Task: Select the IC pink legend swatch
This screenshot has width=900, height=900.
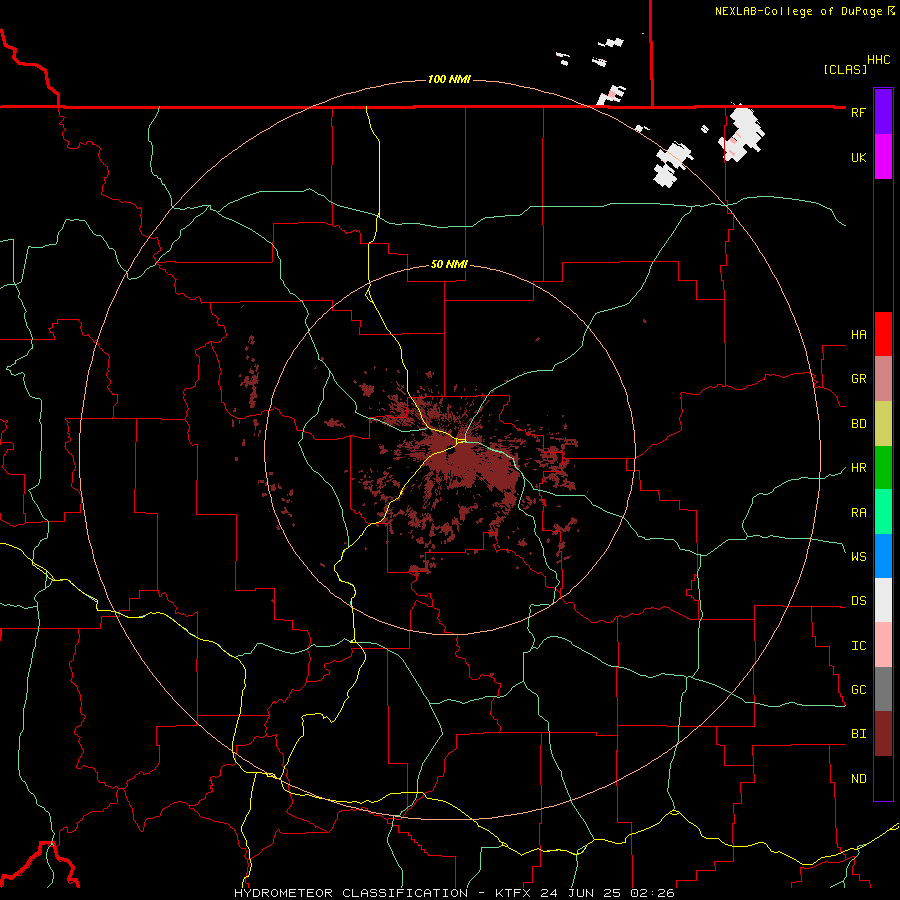Action: click(x=883, y=645)
